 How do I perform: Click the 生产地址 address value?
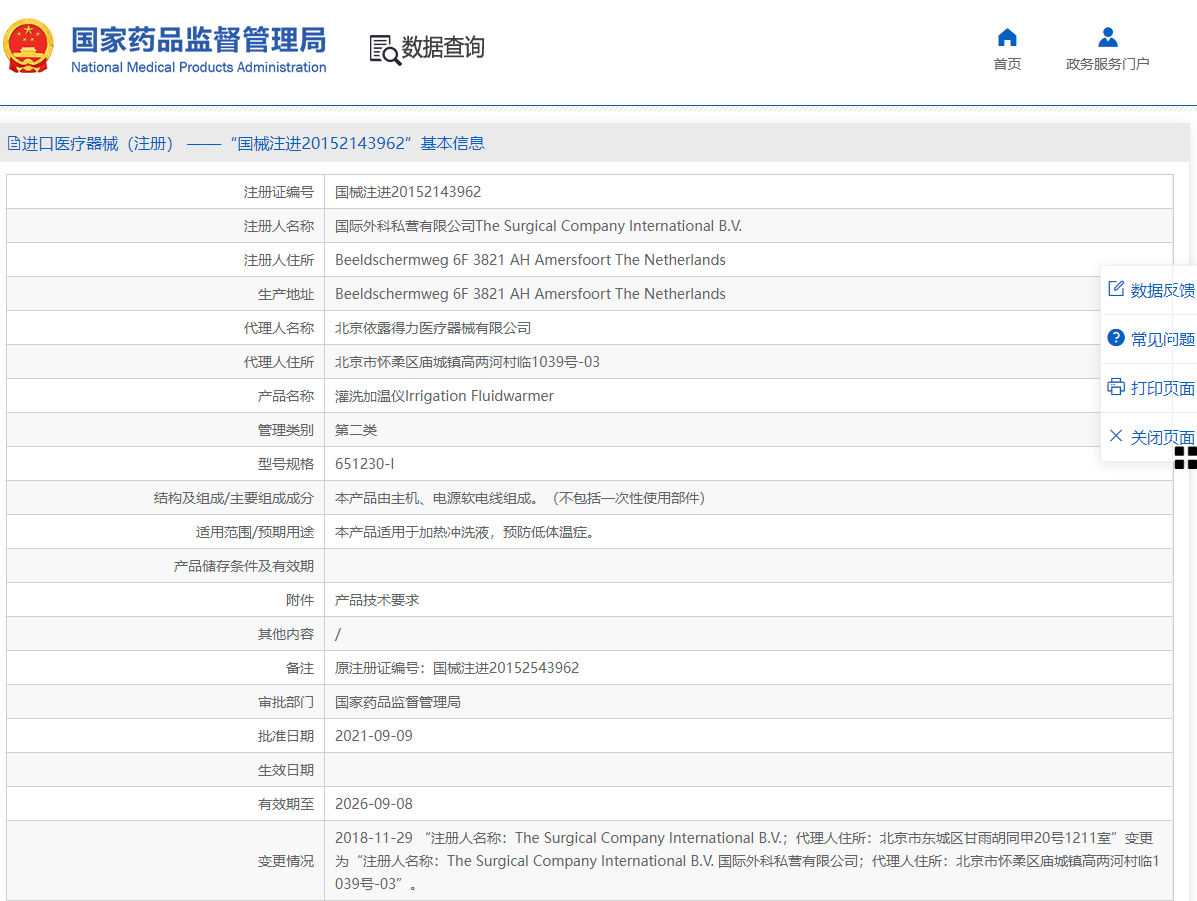pos(530,294)
